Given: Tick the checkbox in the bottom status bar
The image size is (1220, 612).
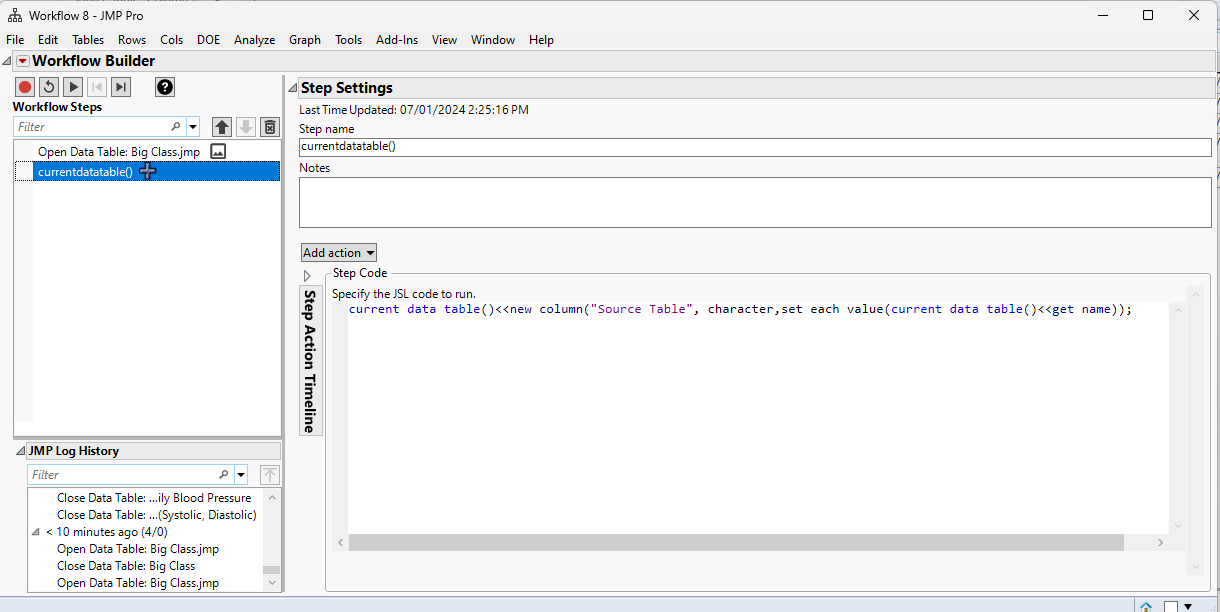Looking at the screenshot, I should coord(1171,605).
